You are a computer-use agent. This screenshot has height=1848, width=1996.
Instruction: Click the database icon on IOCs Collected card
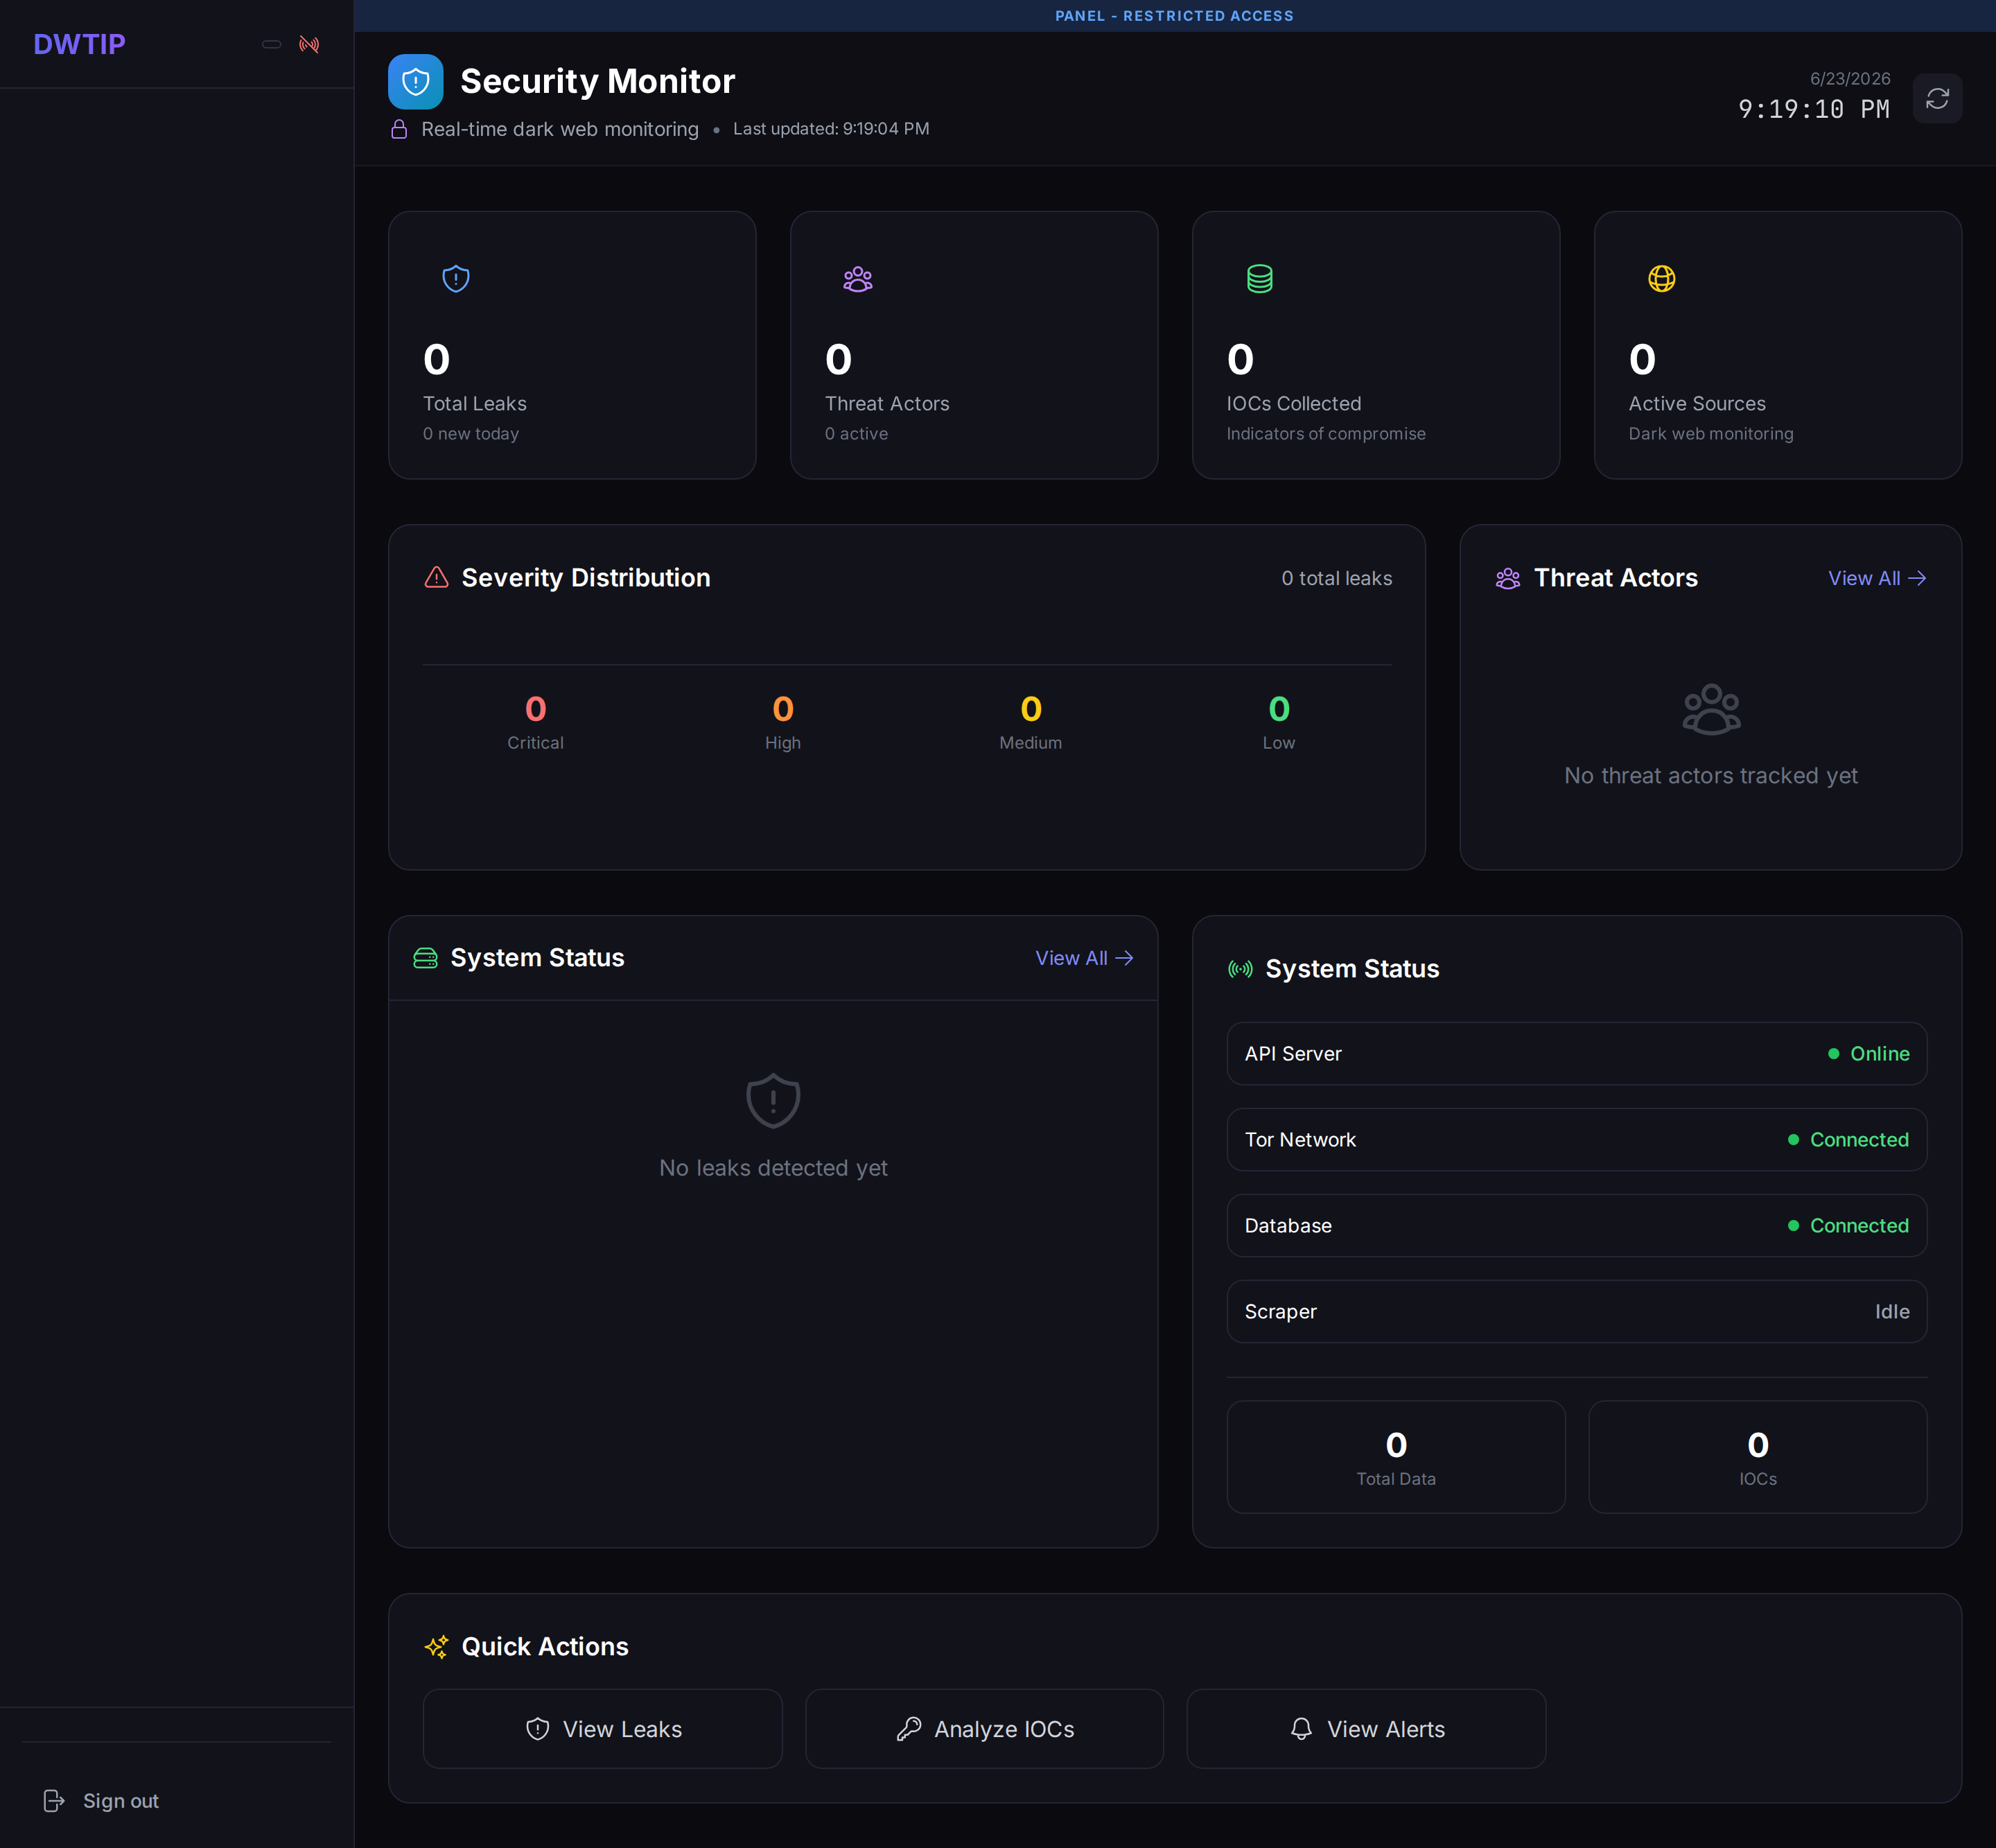(x=1260, y=278)
